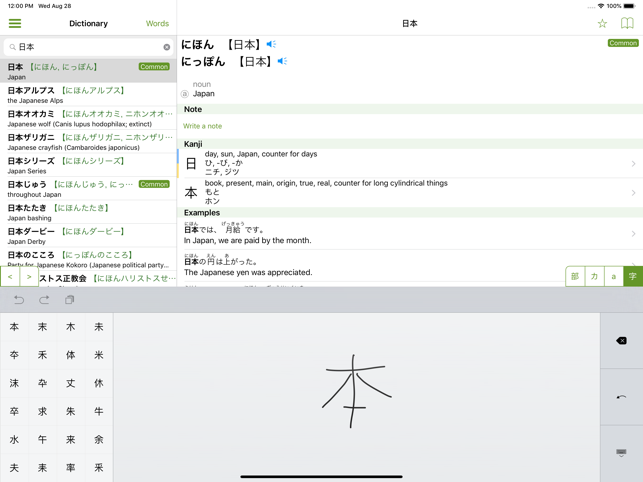
Task: Go to previous entry with left arrow
Action: pos(10,276)
